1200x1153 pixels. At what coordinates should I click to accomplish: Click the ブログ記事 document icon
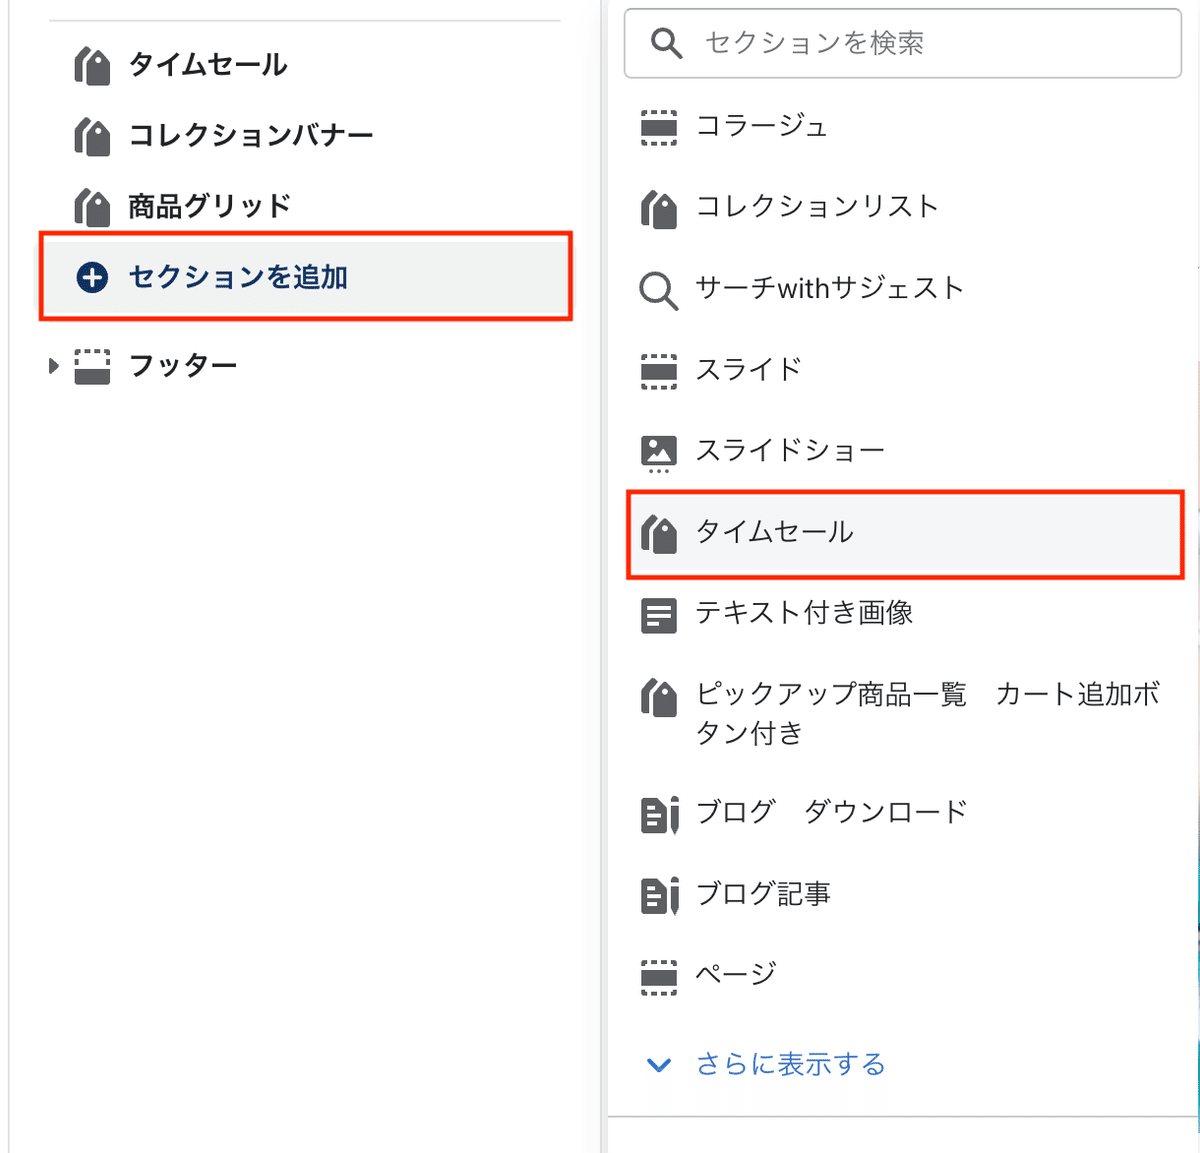click(x=659, y=895)
